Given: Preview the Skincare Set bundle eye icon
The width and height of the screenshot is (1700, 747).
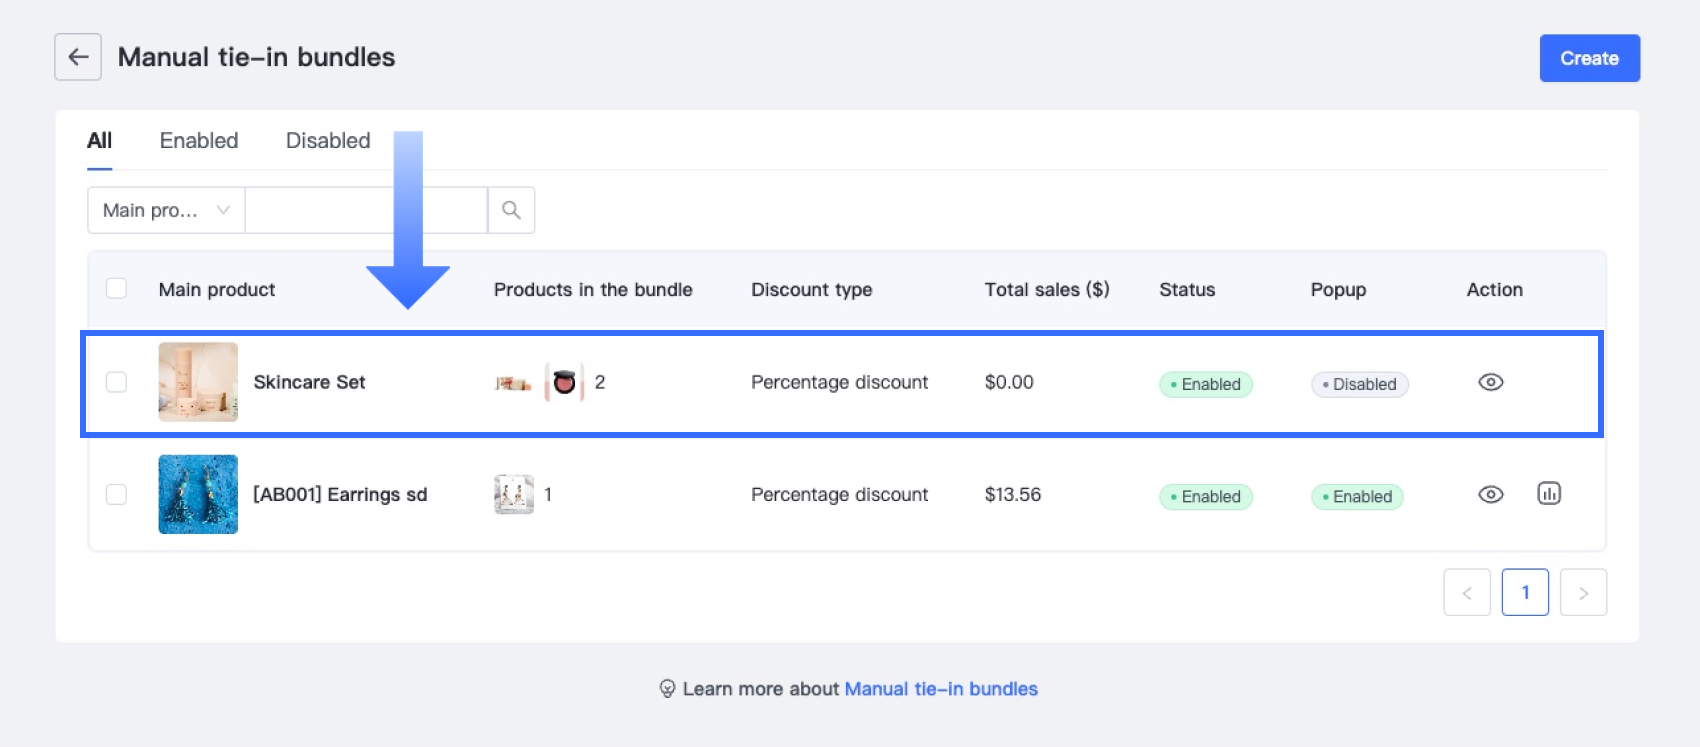Looking at the screenshot, I should click(x=1490, y=382).
